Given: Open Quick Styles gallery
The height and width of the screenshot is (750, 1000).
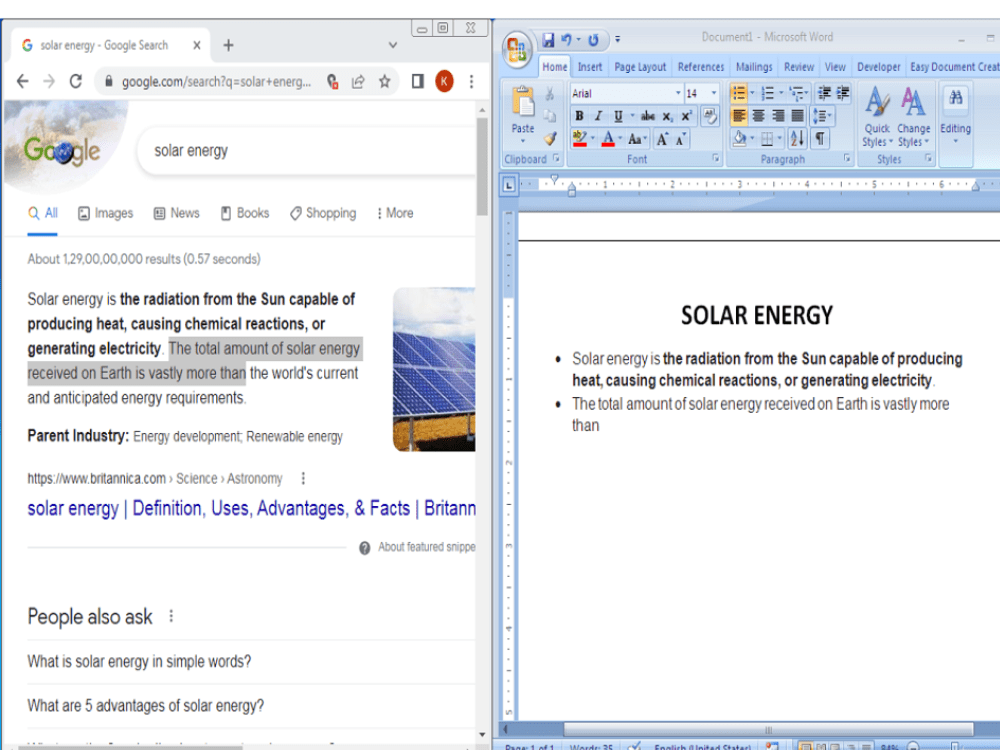Looking at the screenshot, I should tap(878, 117).
